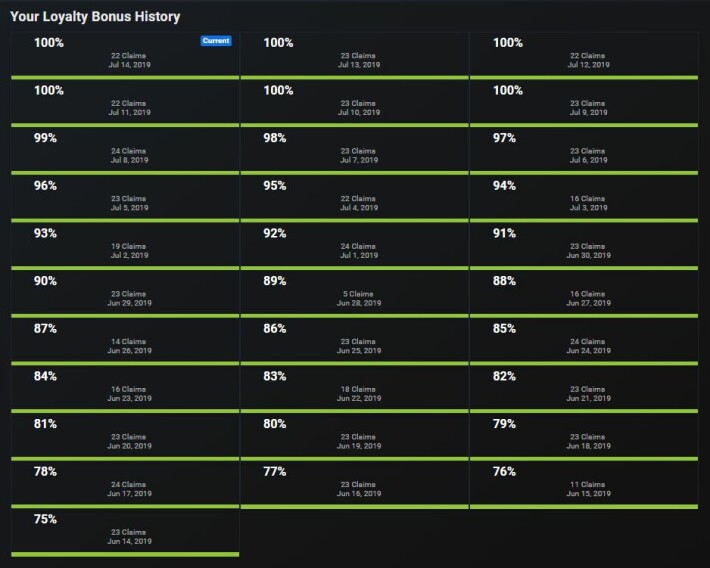710x568 pixels.
Task: Select the 75% card dated Jun 14
Action: 125,532
